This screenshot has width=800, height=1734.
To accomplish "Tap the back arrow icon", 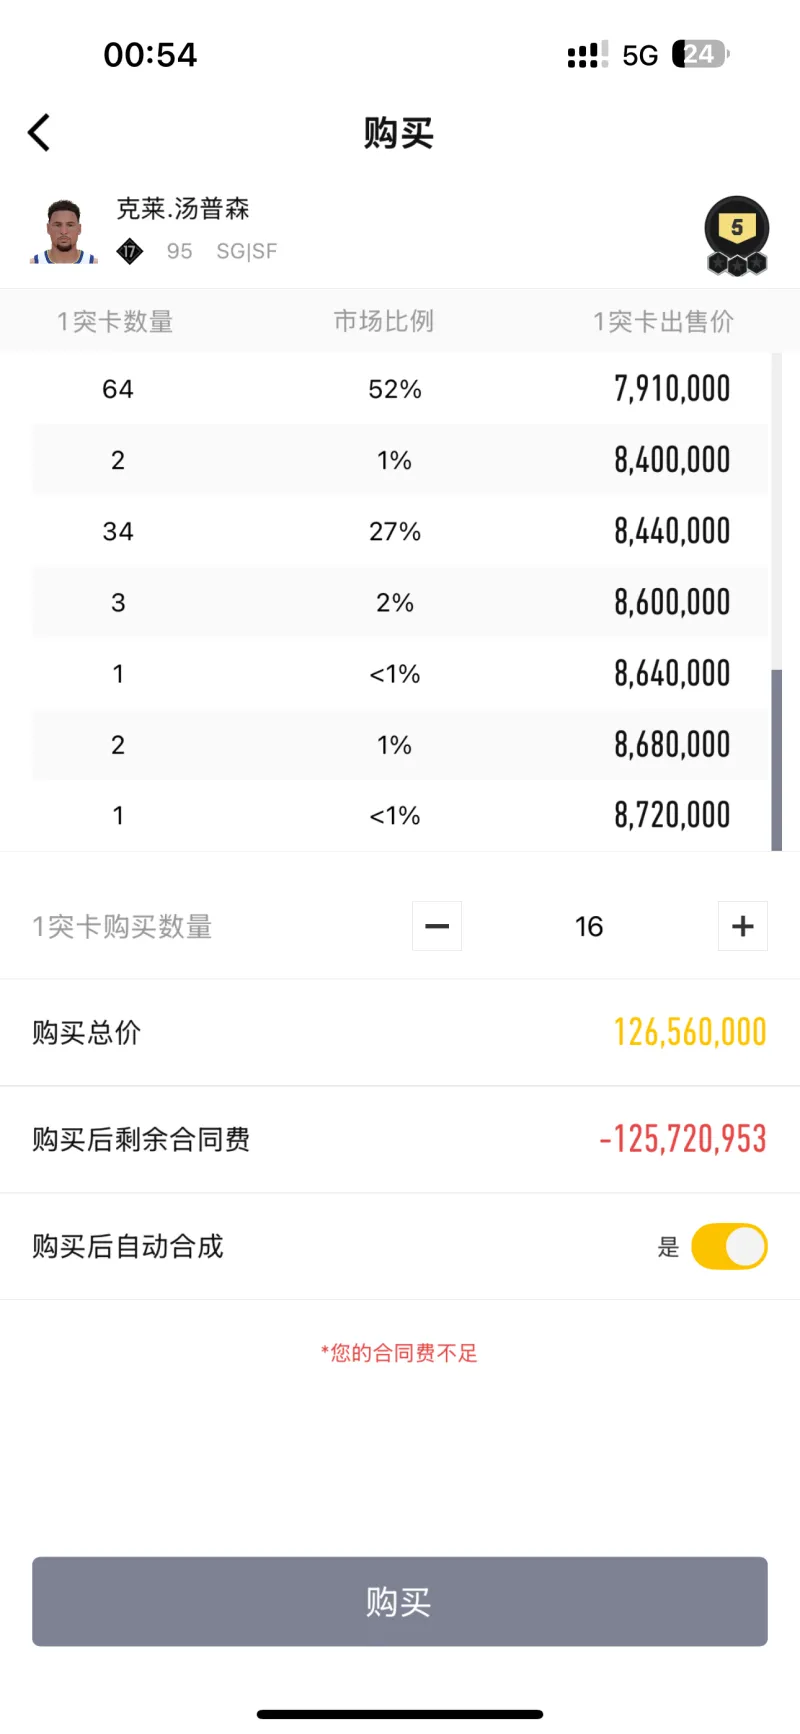I will tap(39, 133).
